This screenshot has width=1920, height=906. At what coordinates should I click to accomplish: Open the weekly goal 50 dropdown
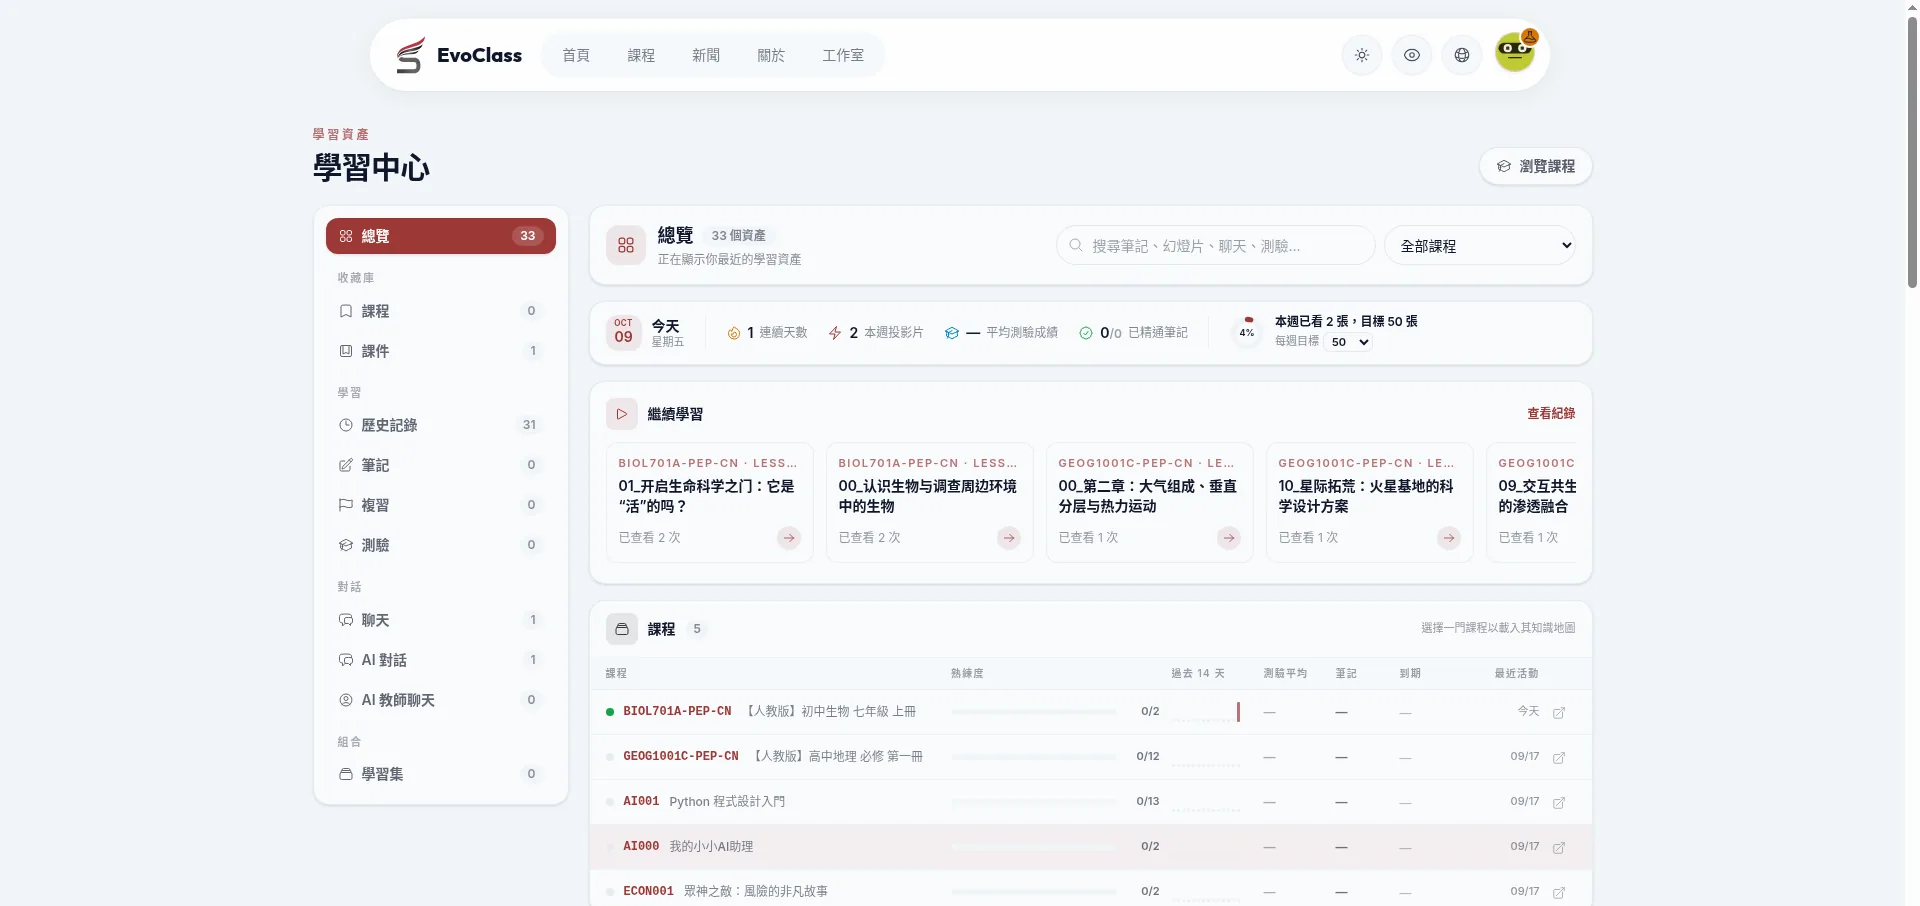pos(1349,342)
